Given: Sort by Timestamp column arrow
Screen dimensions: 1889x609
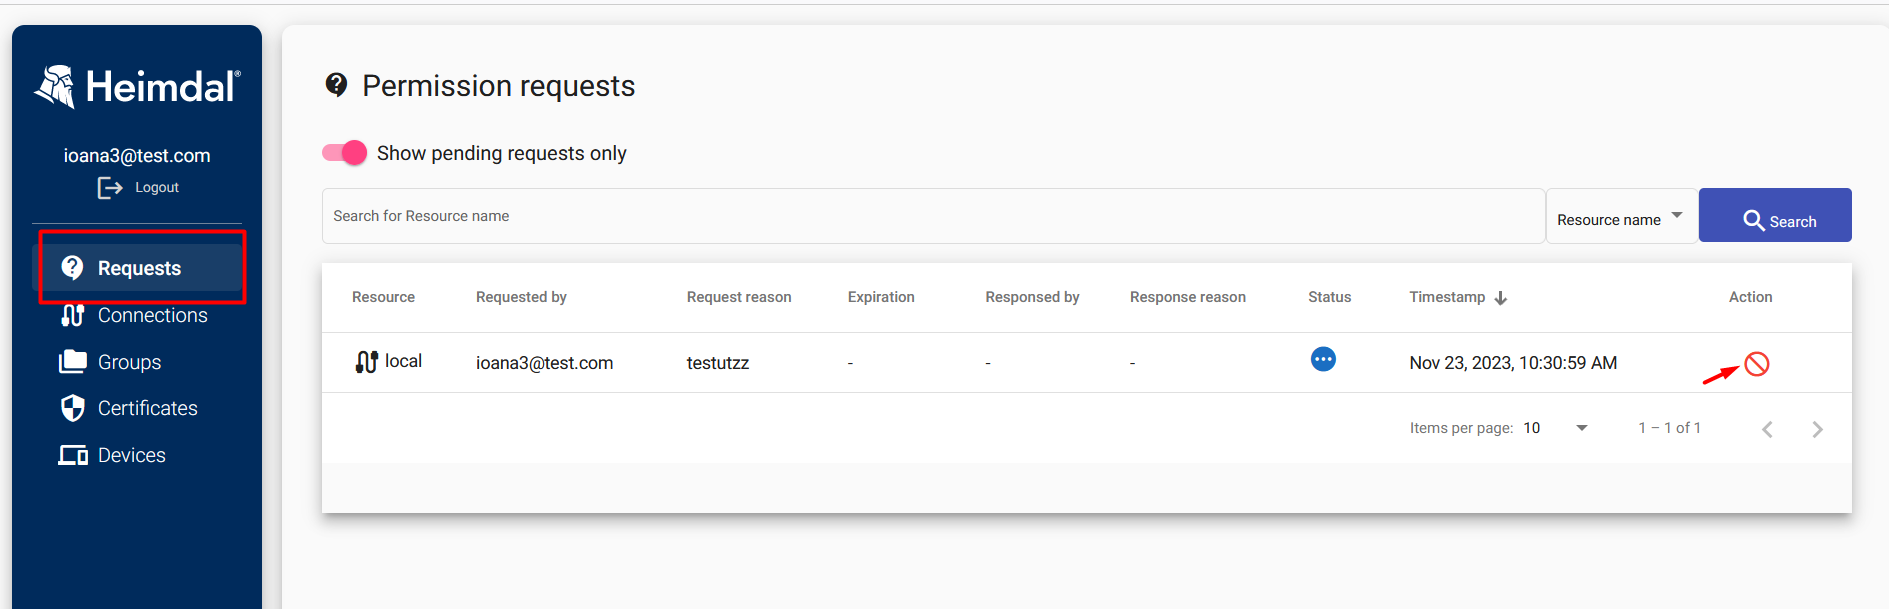Looking at the screenshot, I should [x=1500, y=298].
